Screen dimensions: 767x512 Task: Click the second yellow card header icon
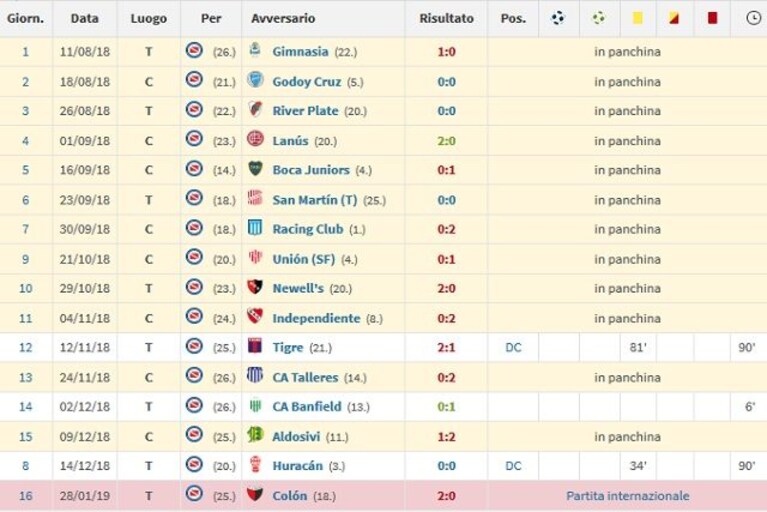674,18
